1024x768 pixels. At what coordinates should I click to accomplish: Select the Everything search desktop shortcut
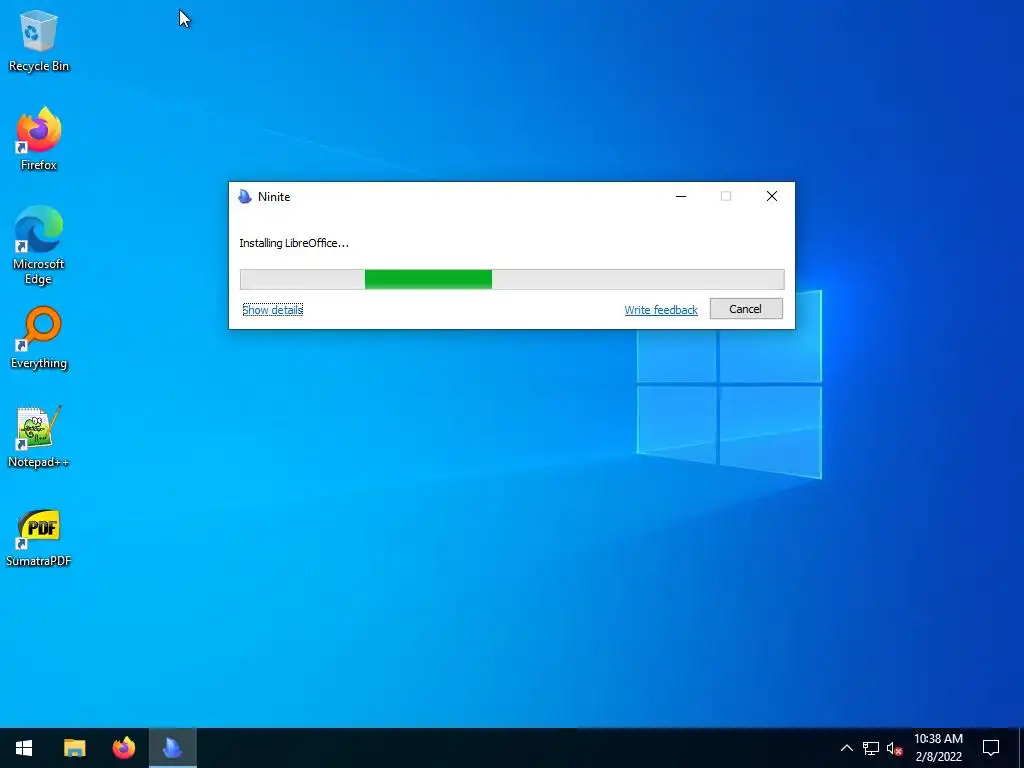click(39, 338)
